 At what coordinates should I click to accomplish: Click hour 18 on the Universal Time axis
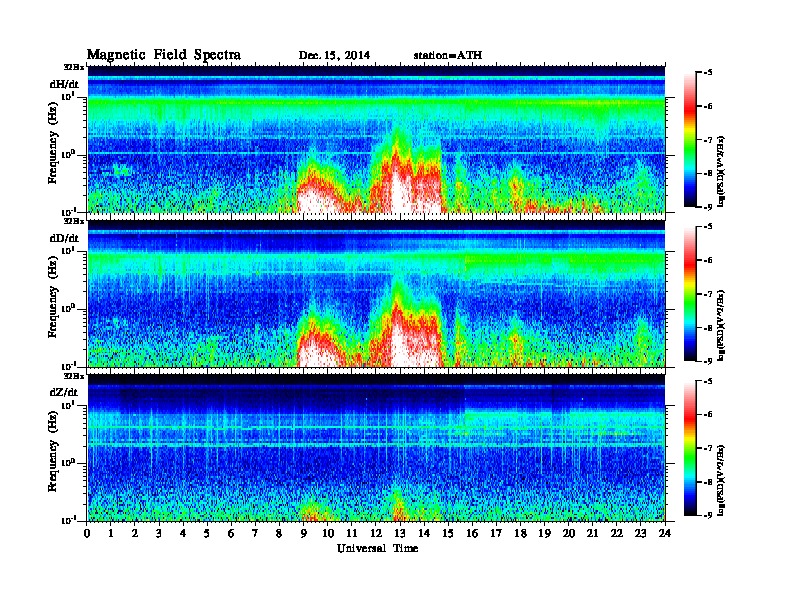click(x=521, y=533)
